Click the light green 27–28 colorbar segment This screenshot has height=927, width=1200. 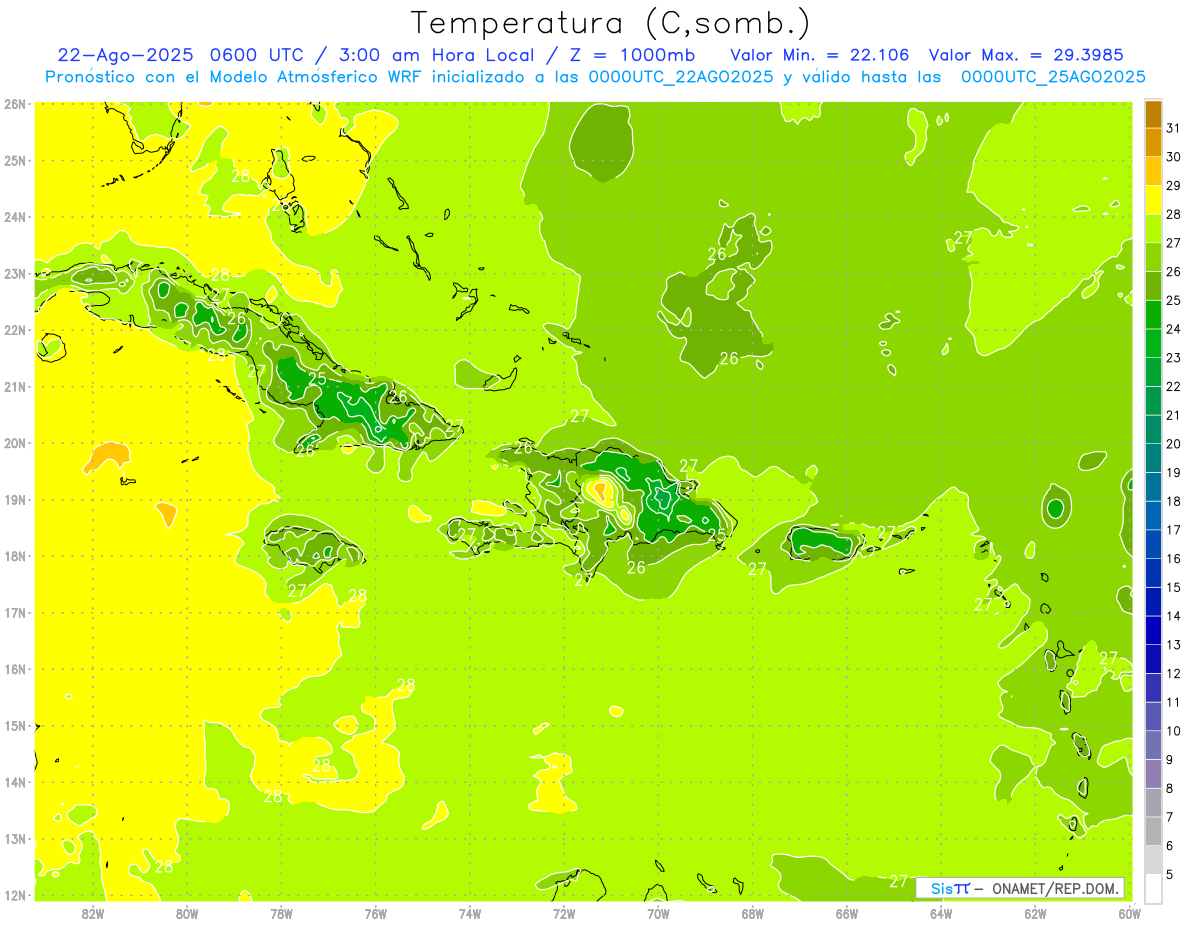pyautogui.click(x=1153, y=229)
